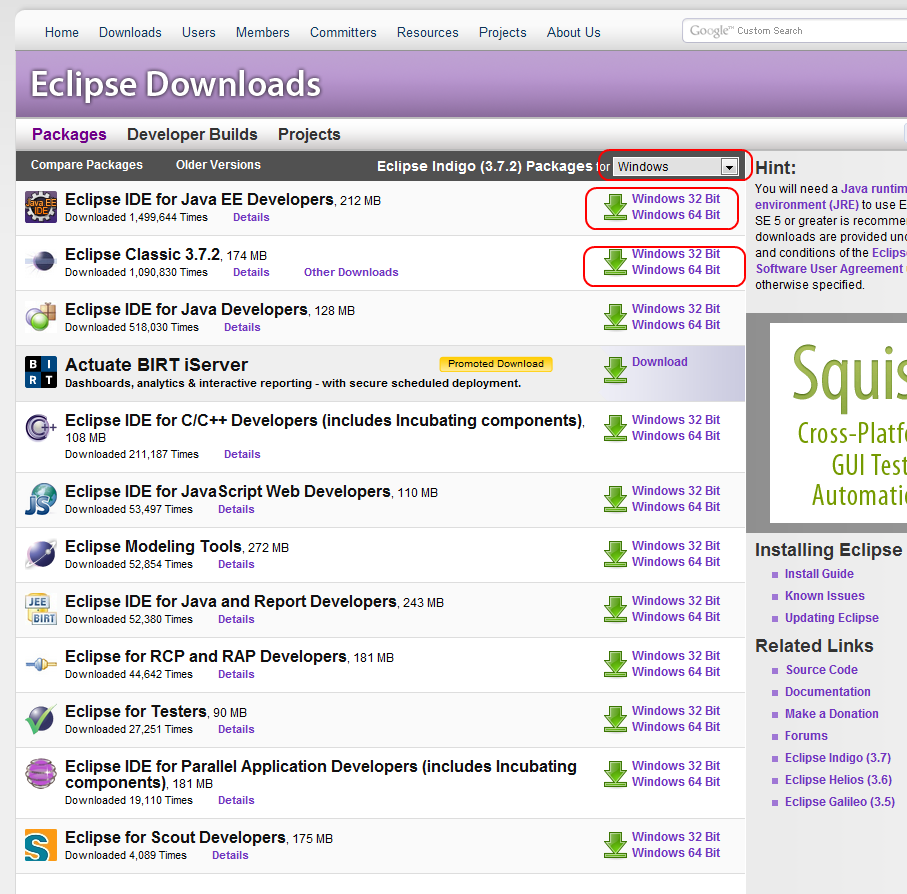Download Scout Developers Windows 64 Bit
The height and width of the screenshot is (894, 907).
tap(676, 853)
